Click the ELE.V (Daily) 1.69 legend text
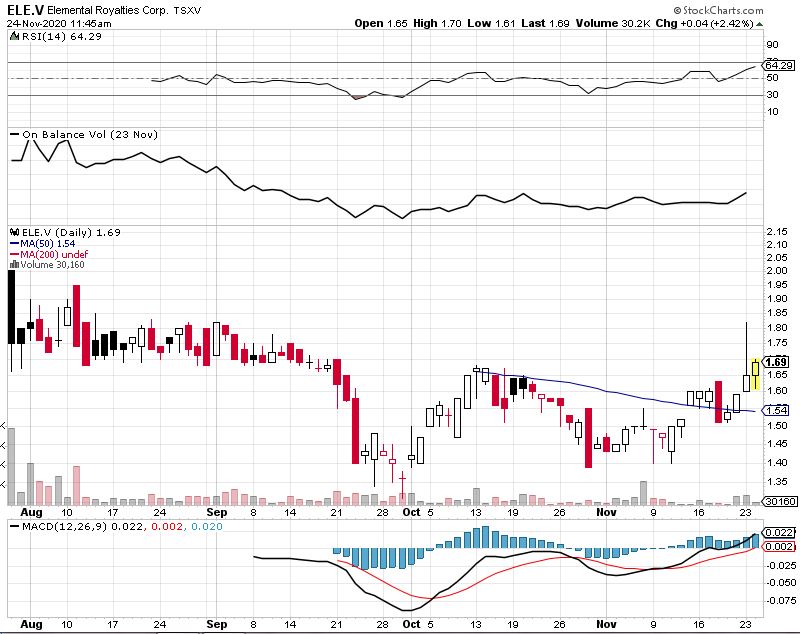Screen dimensions: 800x634 71,233
